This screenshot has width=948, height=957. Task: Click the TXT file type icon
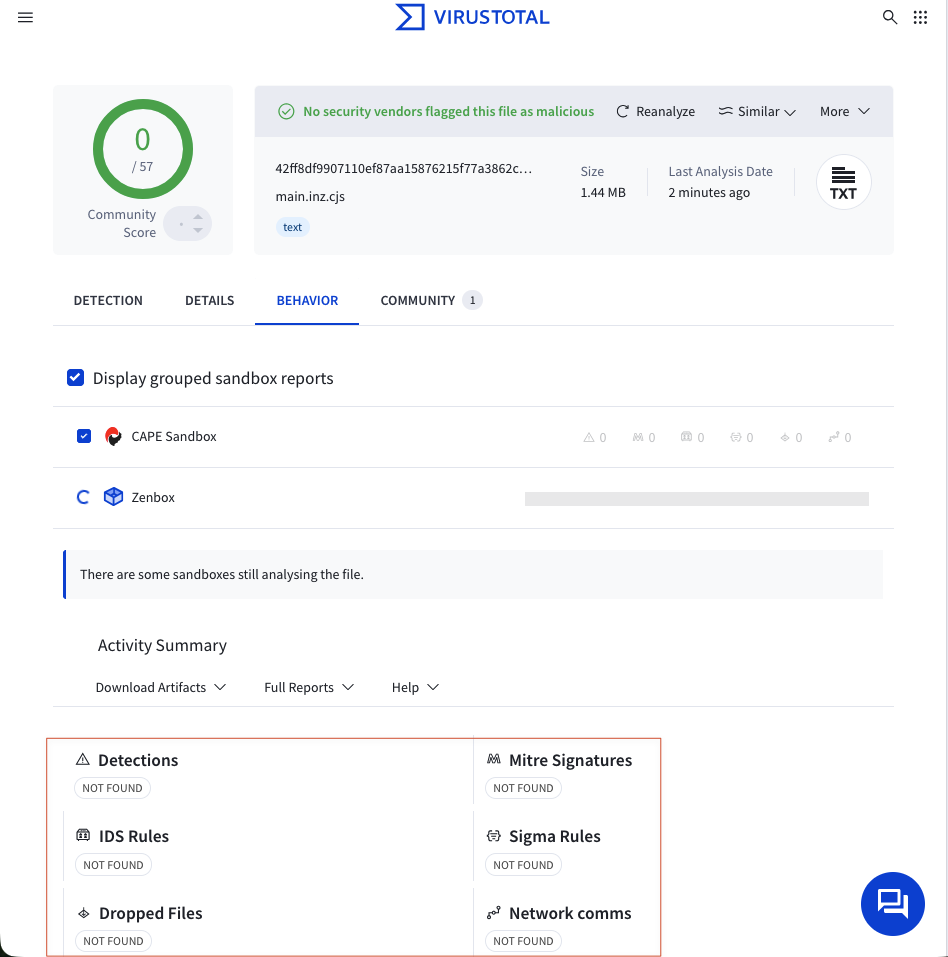click(843, 182)
